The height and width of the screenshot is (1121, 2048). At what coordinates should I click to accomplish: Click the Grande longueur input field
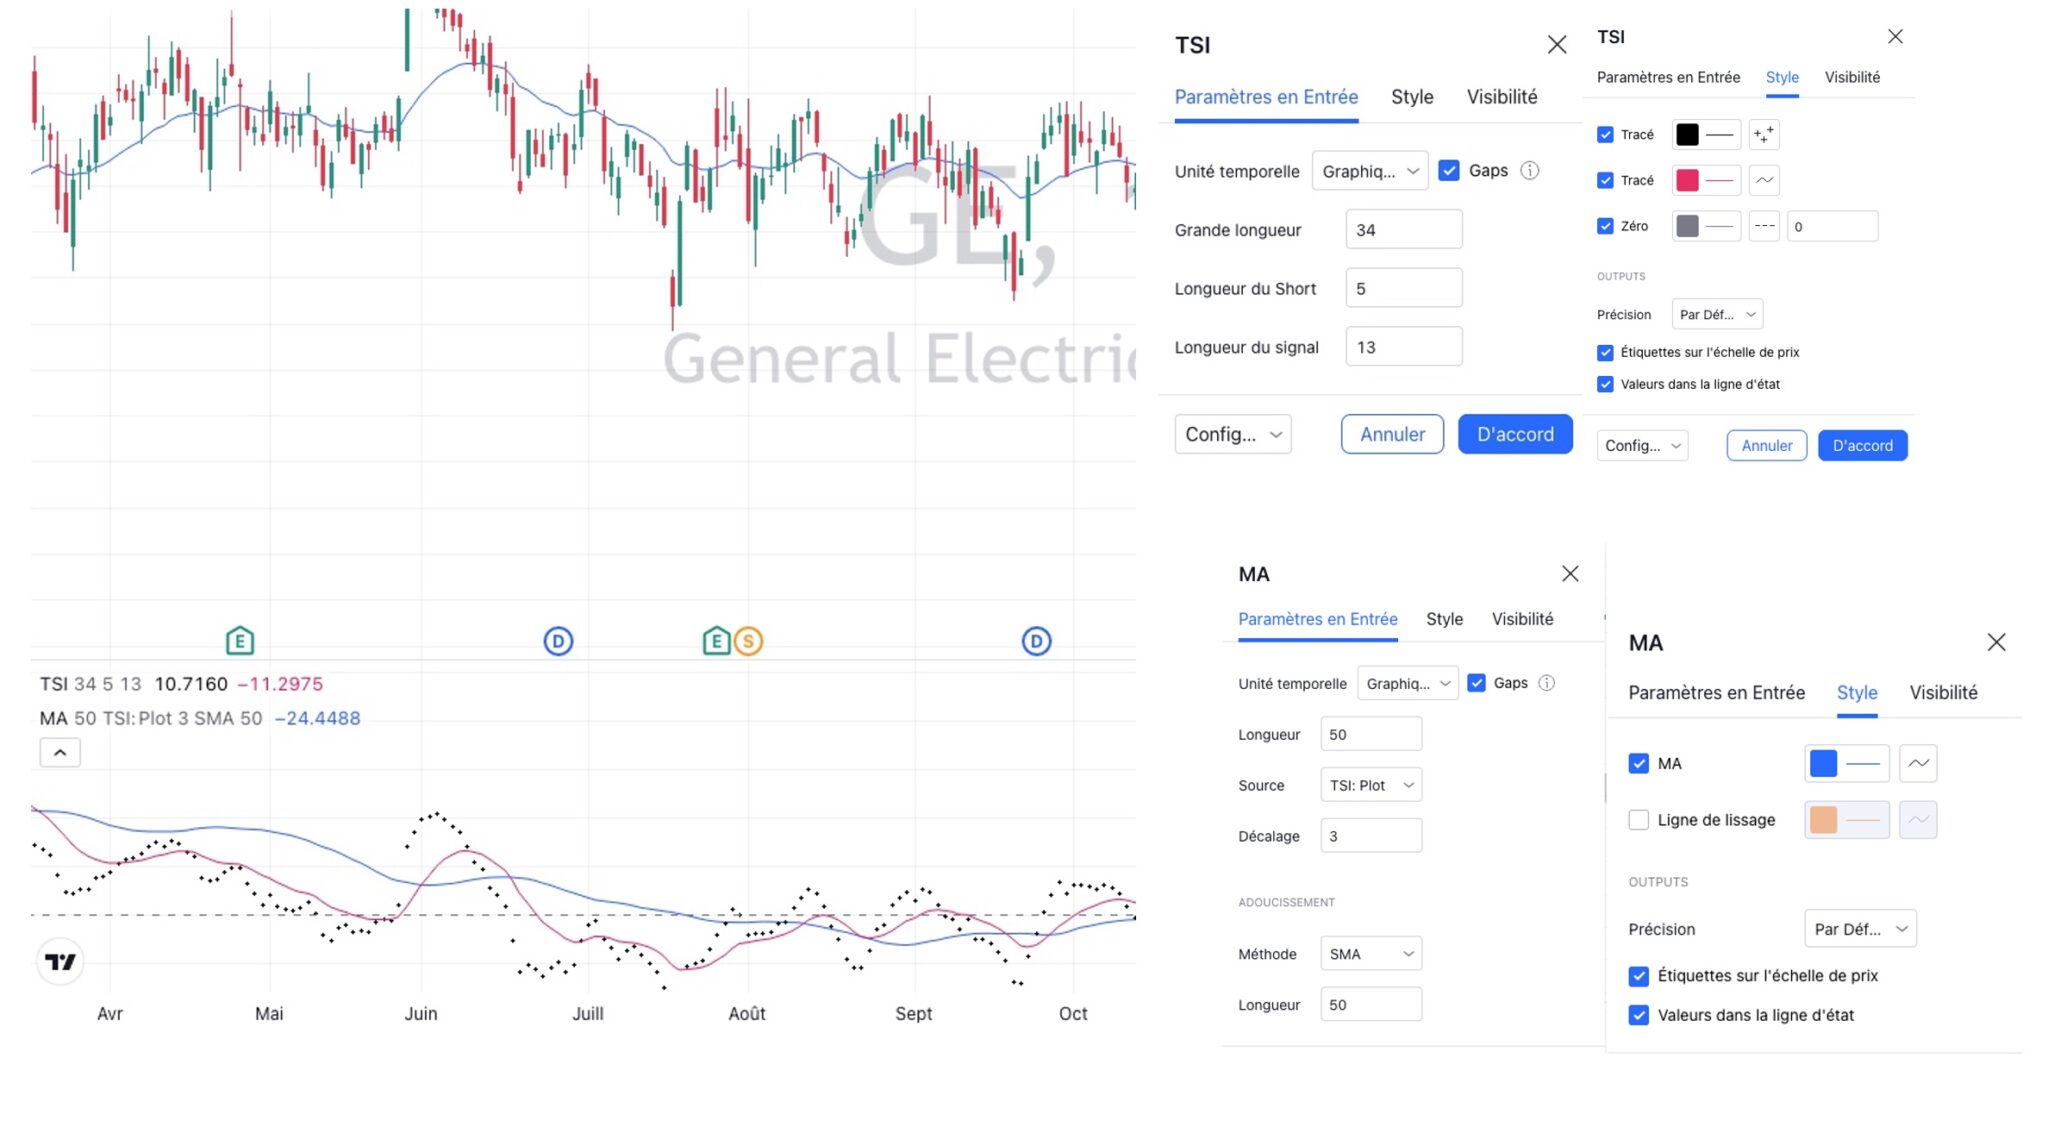[1403, 230]
